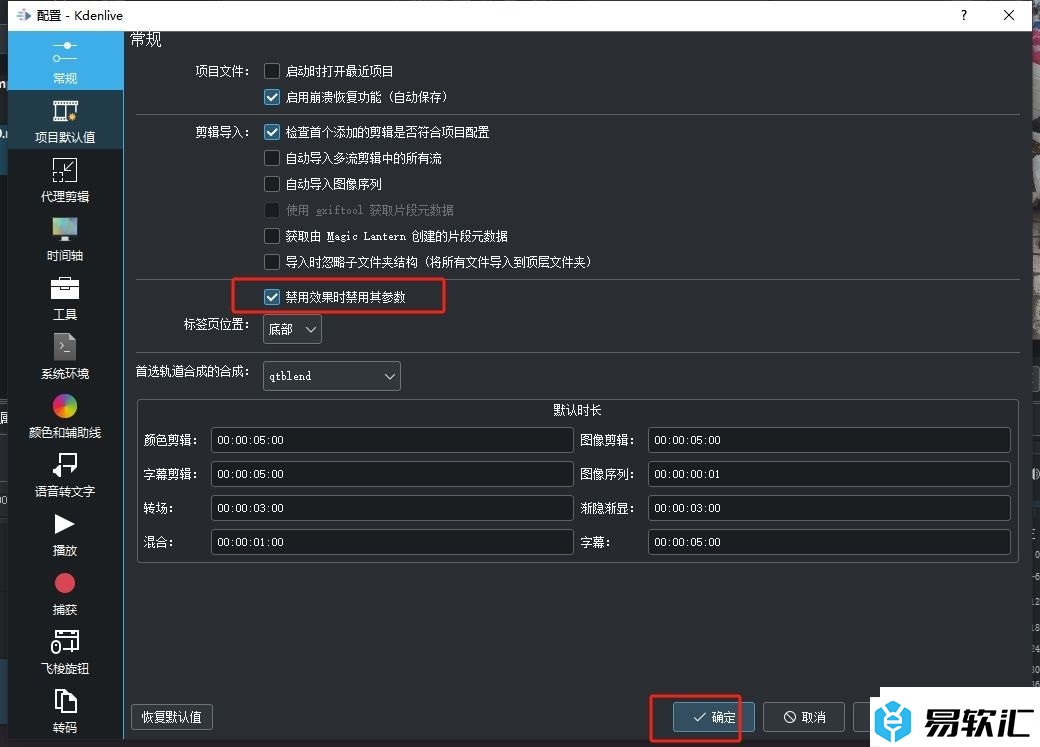This screenshot has height=747, width=1040.
Task: Open the 时间轴 timeline settings page
Action: pyautogui.click(x=65, y=238)
